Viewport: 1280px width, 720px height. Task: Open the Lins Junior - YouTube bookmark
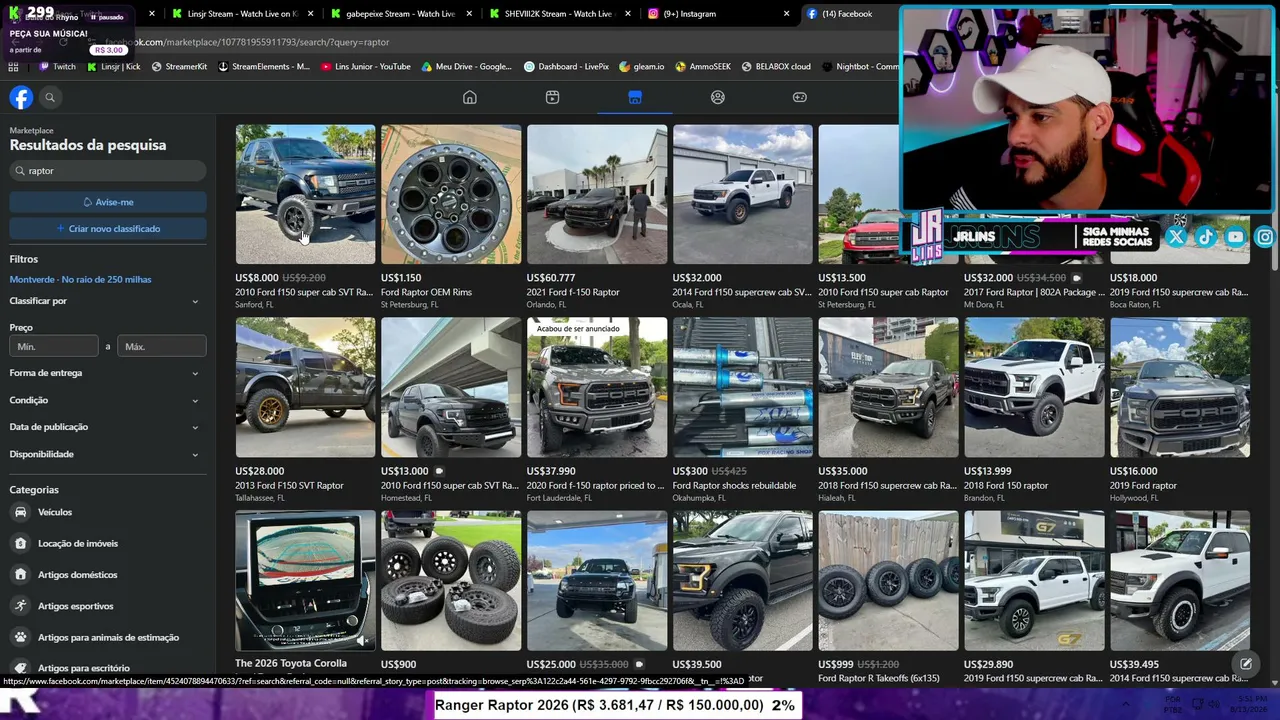(x=366, y=67)
